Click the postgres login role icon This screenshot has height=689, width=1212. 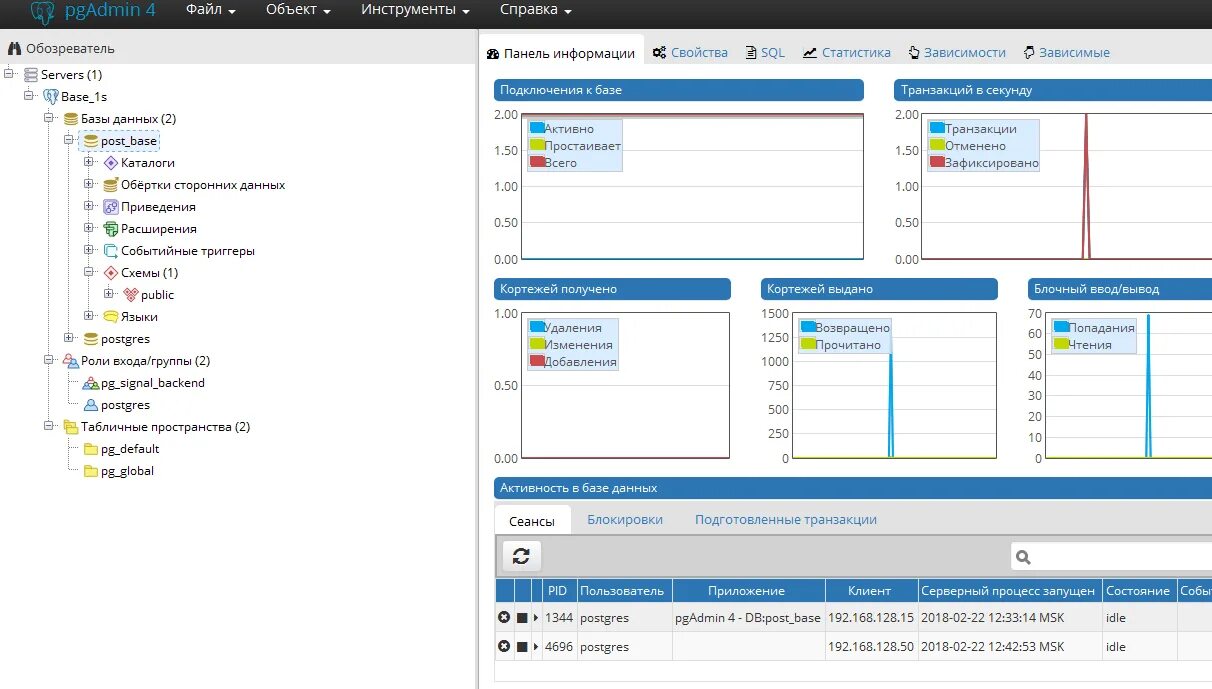point(90,405)
